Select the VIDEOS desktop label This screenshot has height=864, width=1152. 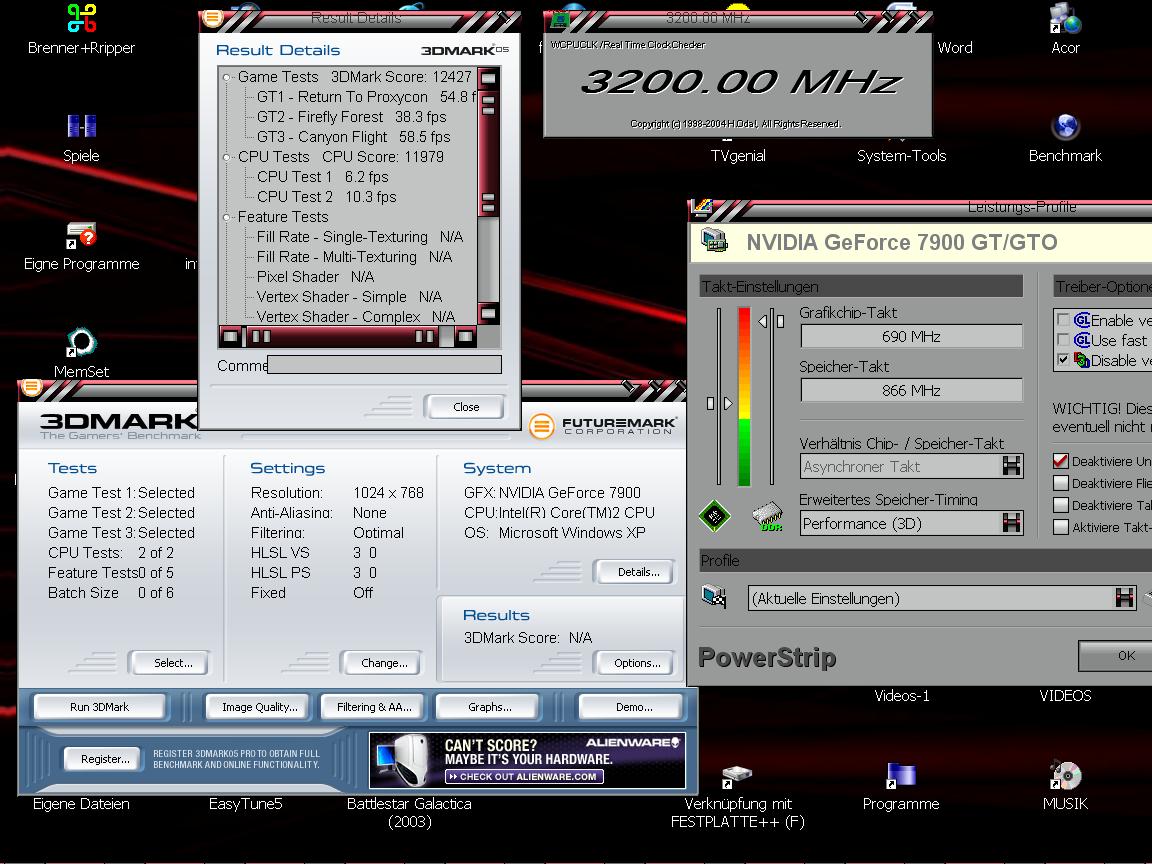coord(1065,695)
